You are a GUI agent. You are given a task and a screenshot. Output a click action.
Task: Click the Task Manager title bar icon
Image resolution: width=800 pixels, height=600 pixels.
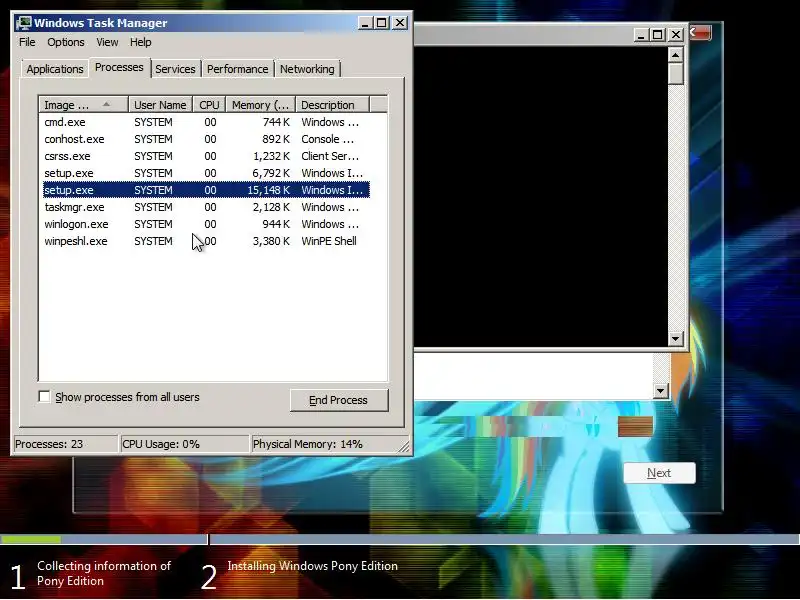point(23,23)
